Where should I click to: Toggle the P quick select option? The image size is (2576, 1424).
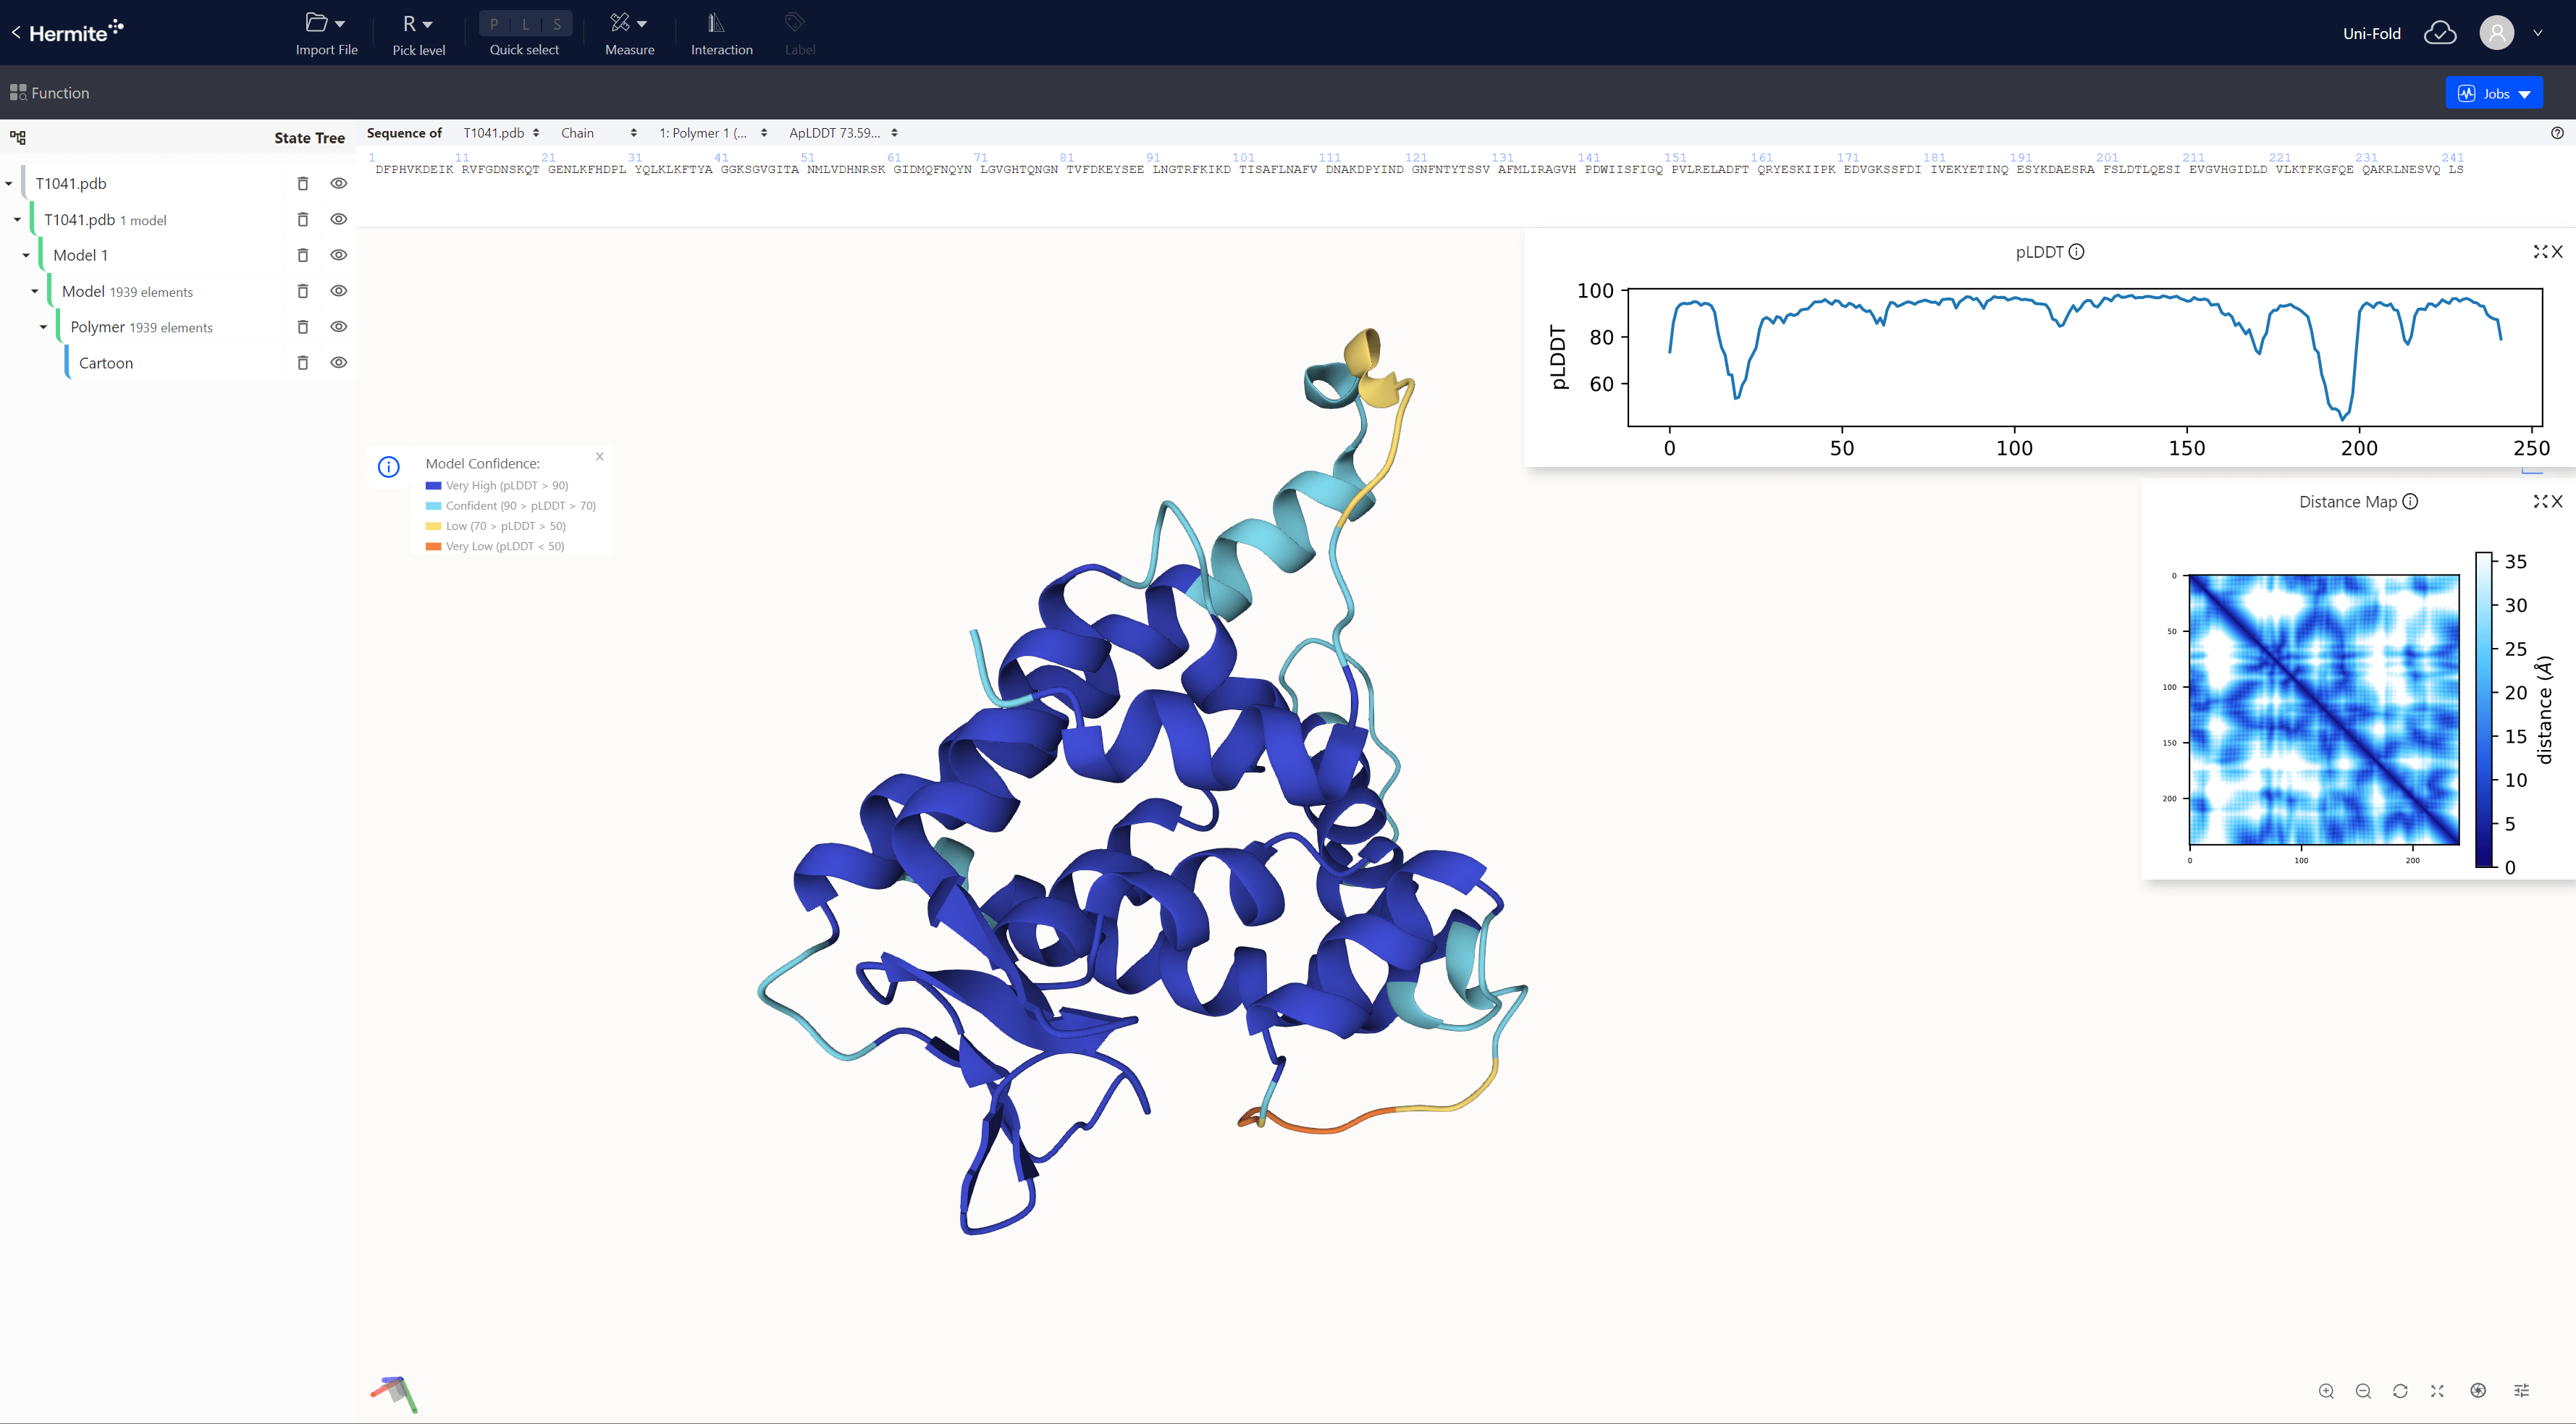pyautogui.click(x=494, y=24)
